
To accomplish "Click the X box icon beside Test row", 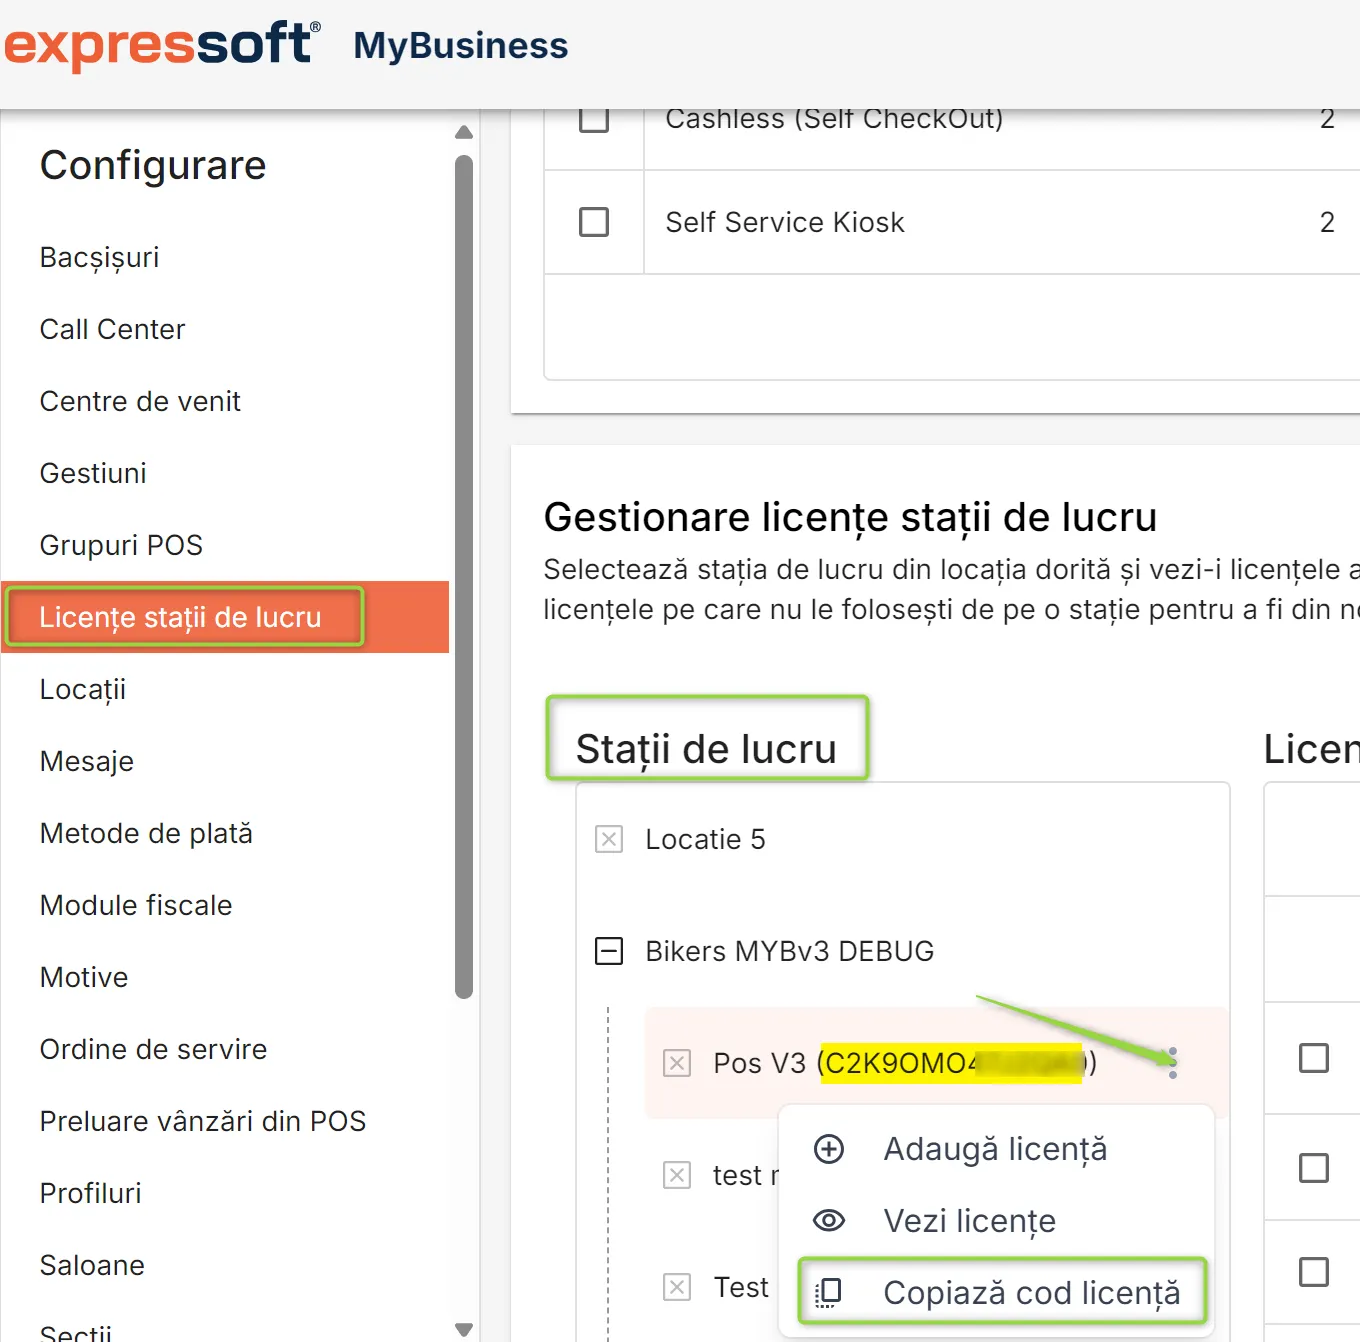I will [x=677, y=1287].
